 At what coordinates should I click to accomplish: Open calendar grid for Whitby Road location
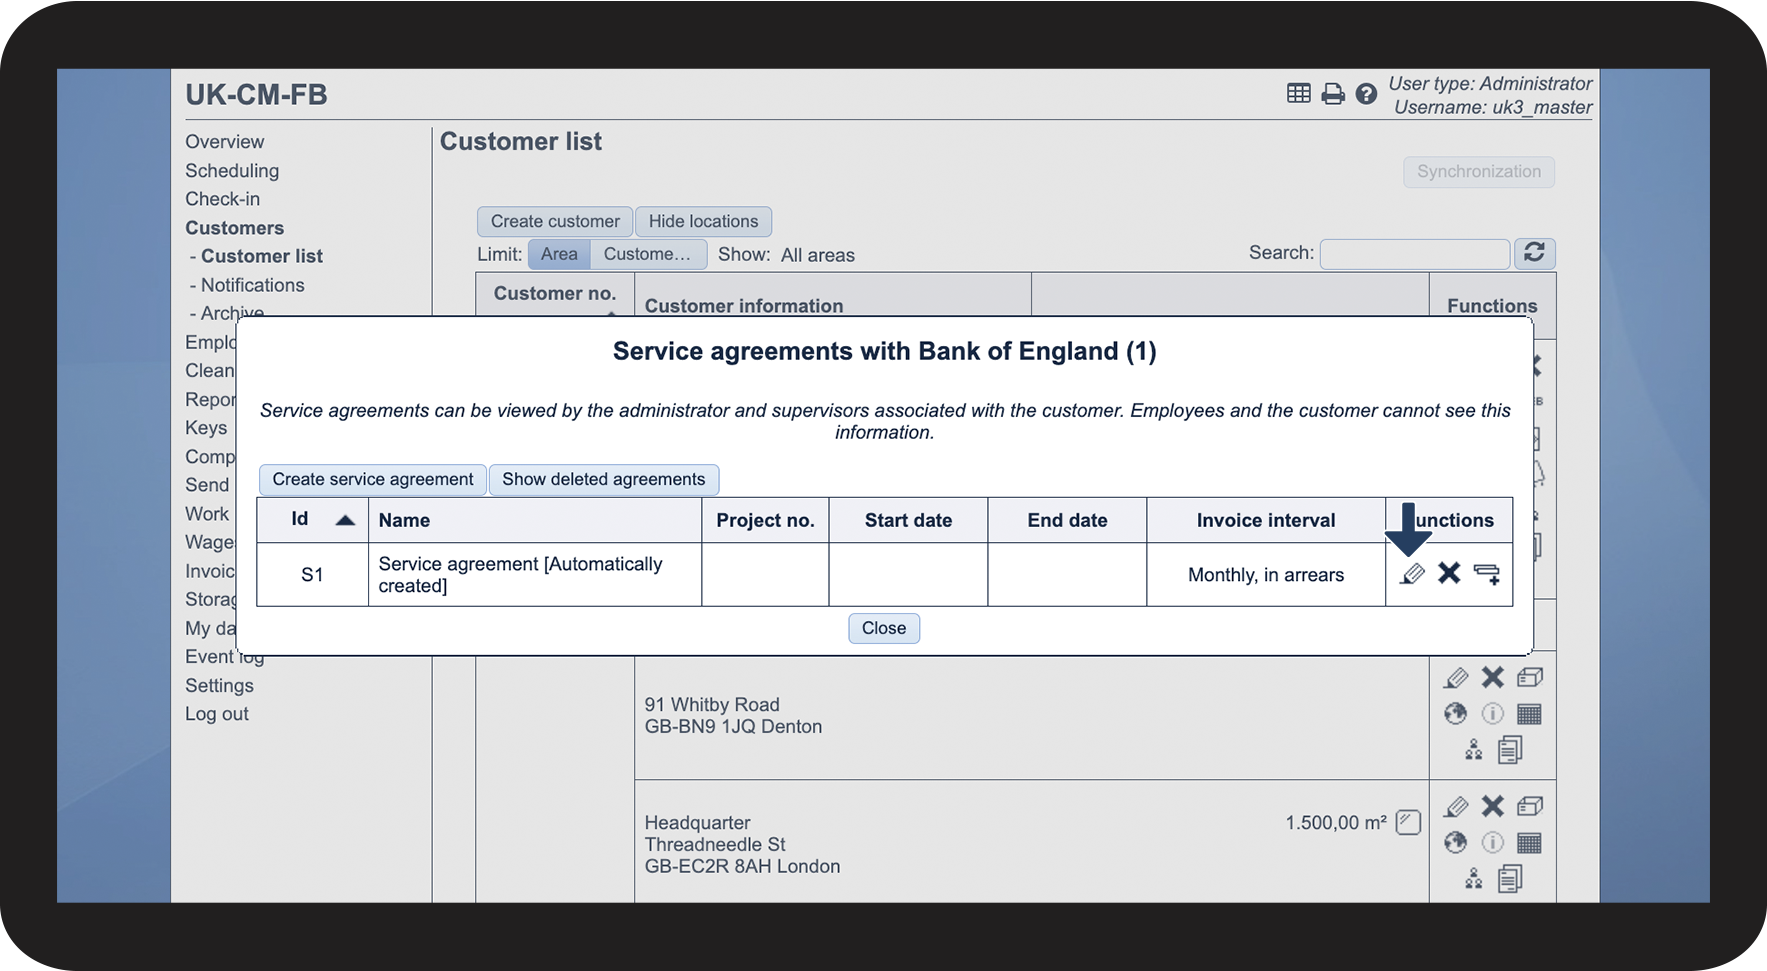(1529, 714)
